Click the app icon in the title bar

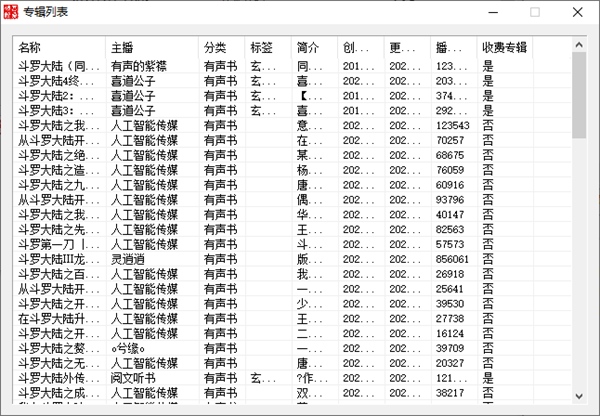pyautogui.click(x=11, y=12)
